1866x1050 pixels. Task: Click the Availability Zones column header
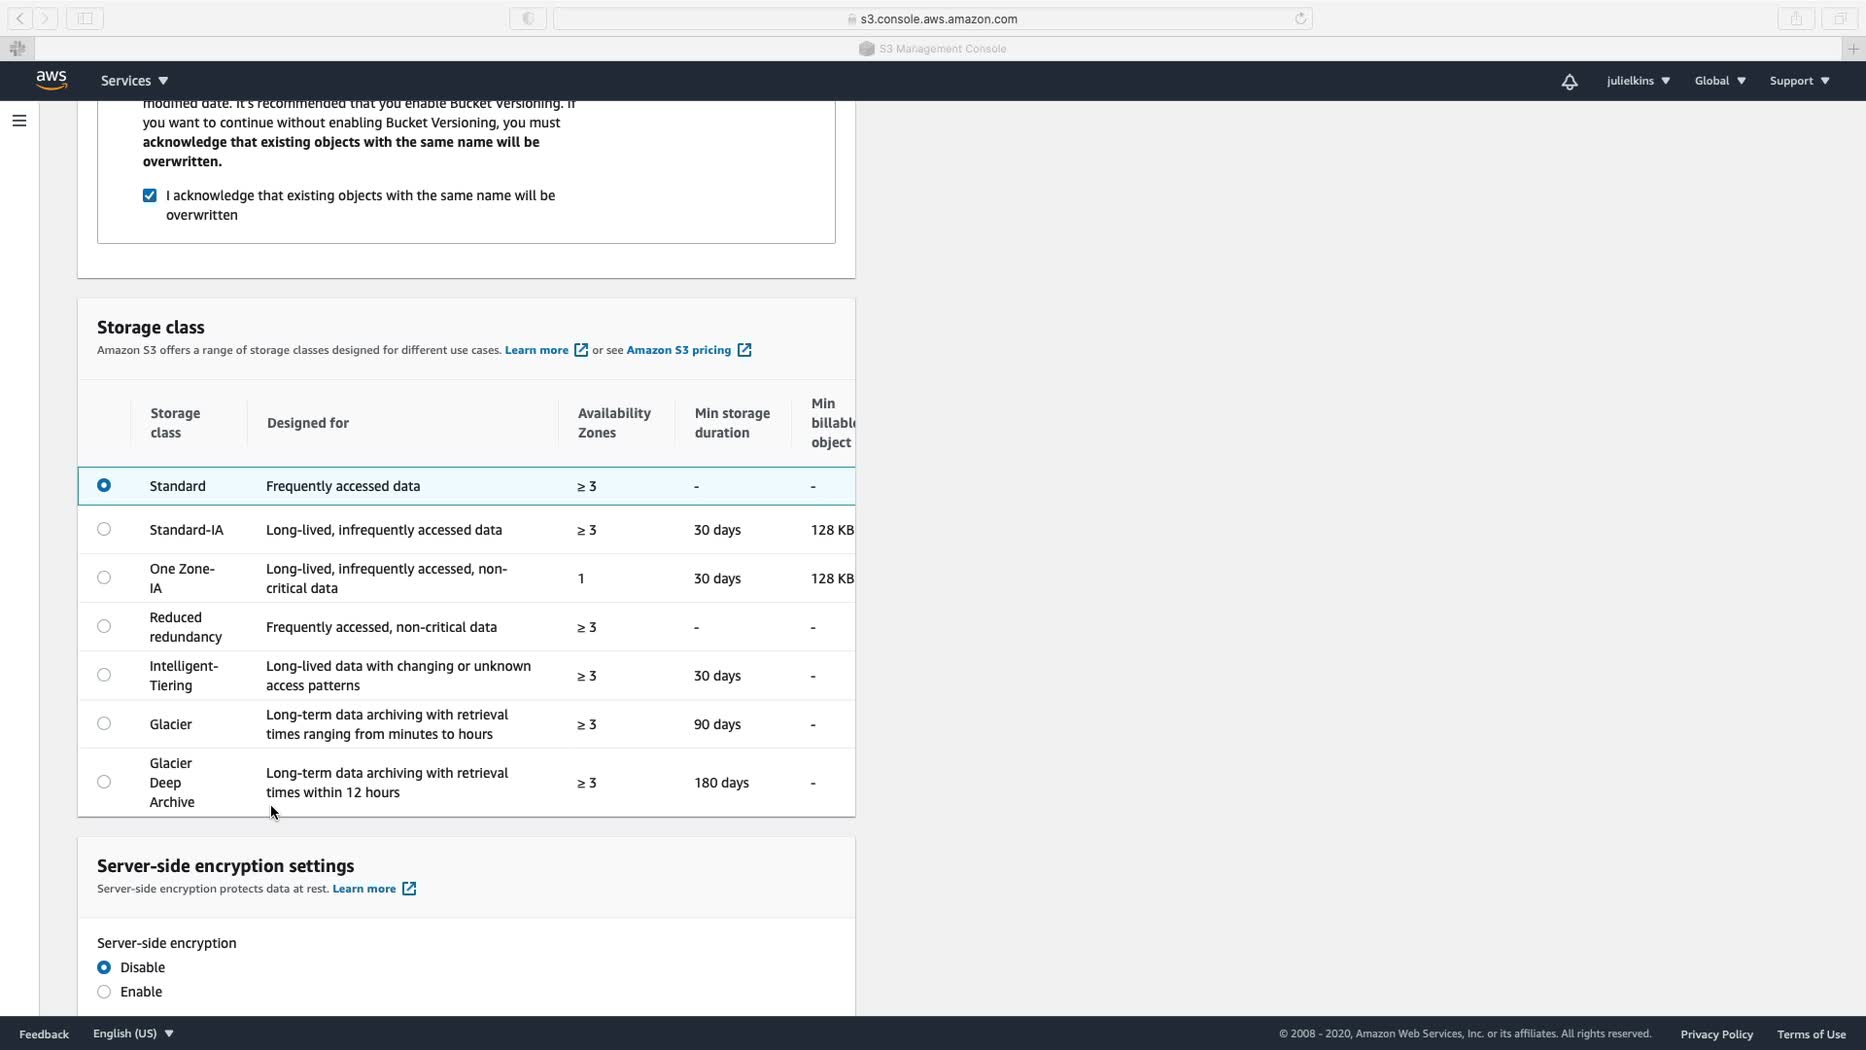click(614, 423)
